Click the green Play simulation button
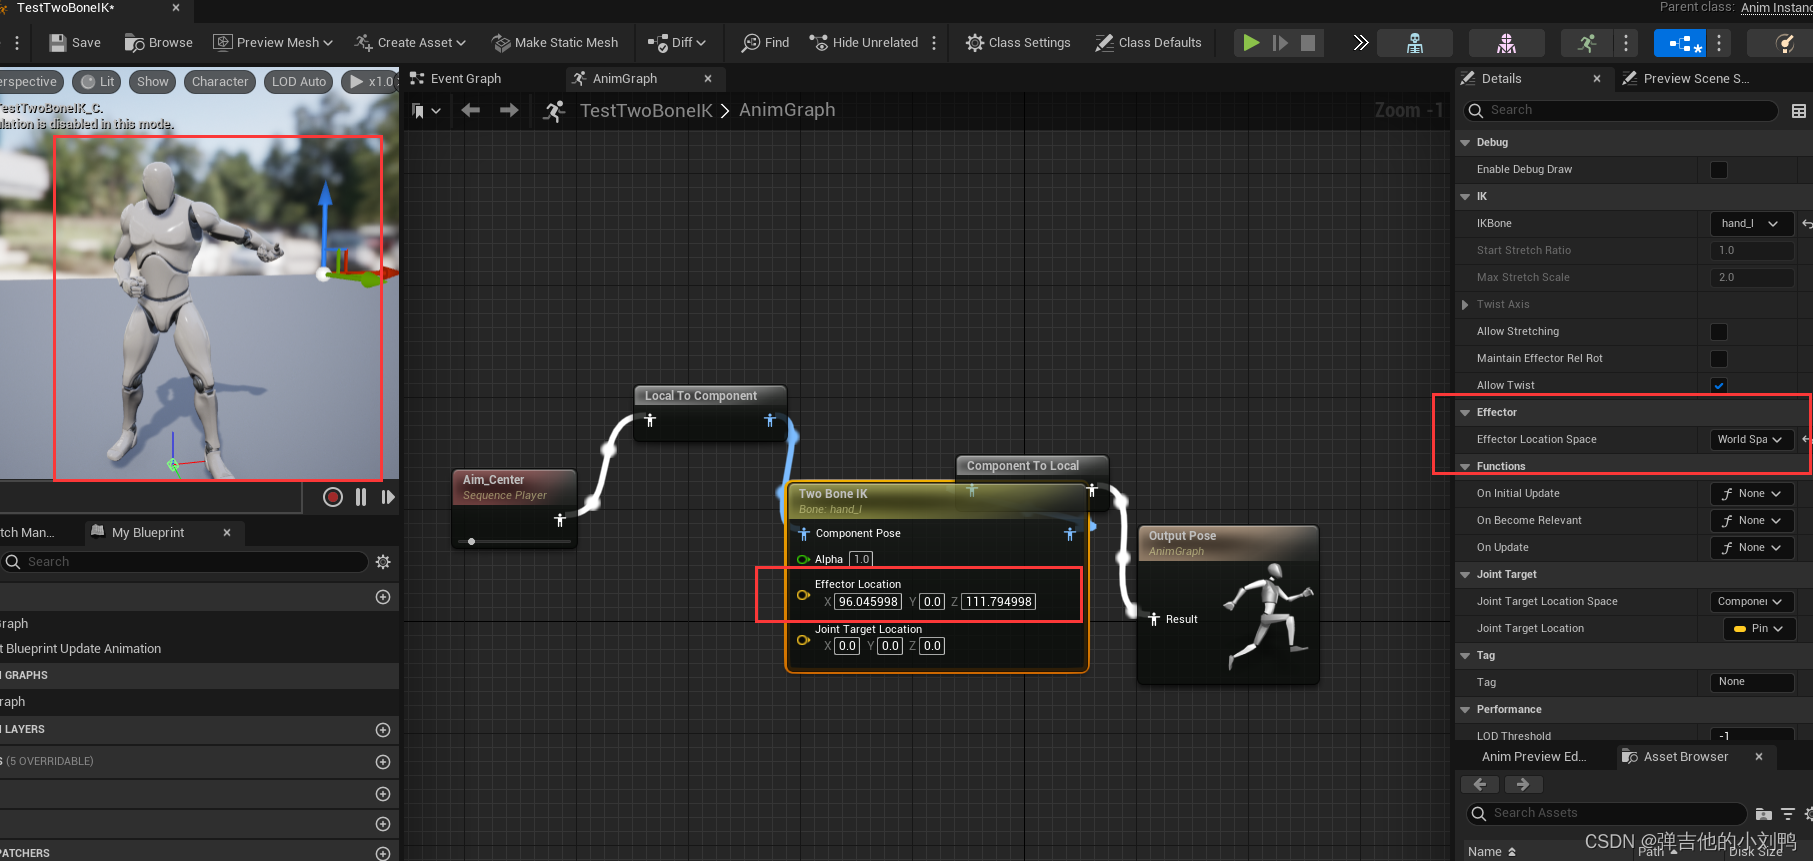 coord(1251,43)
